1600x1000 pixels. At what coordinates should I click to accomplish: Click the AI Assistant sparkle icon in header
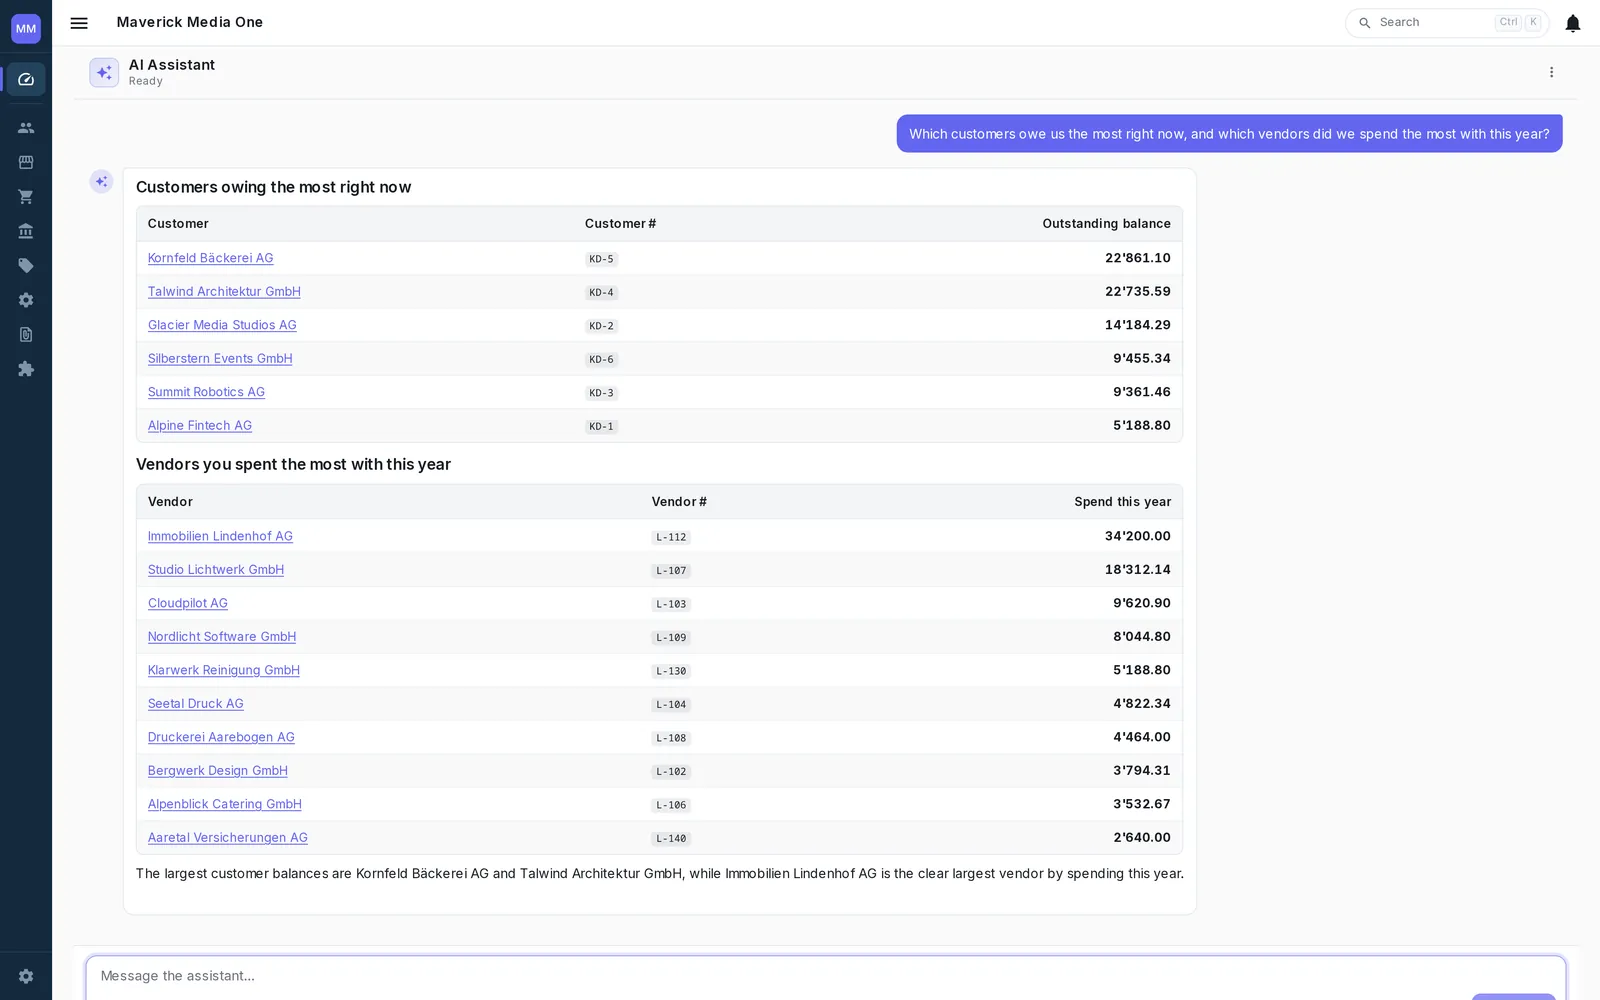tap(104, 72)
